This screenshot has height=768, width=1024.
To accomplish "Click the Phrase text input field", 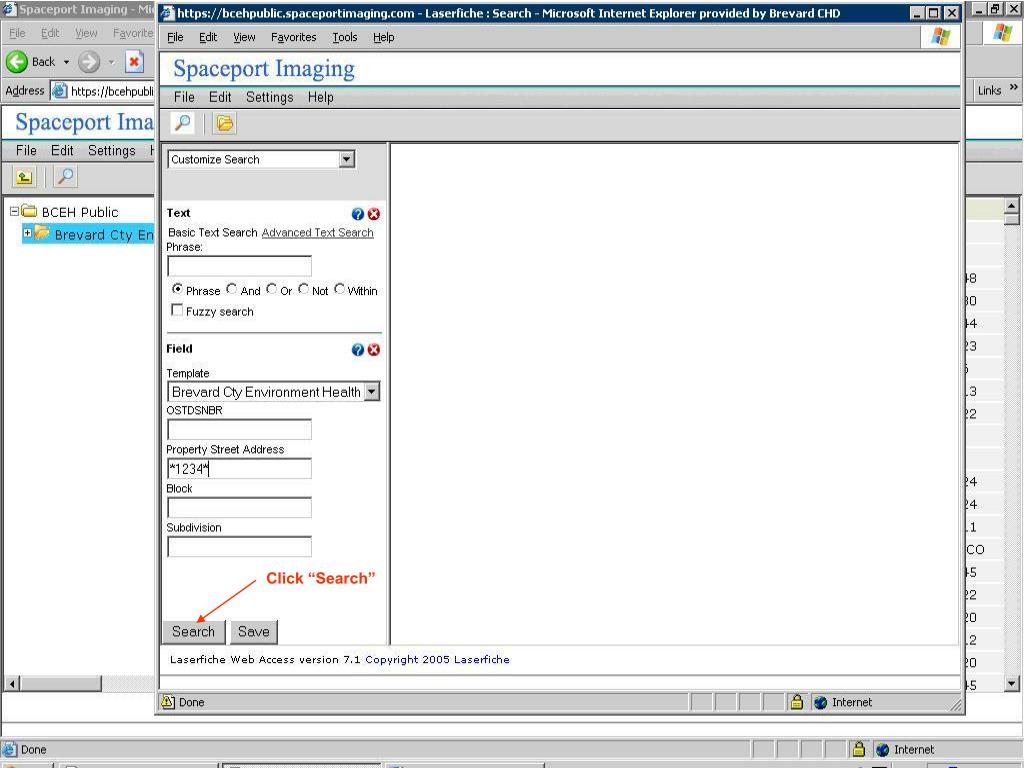I will [240, 266].
